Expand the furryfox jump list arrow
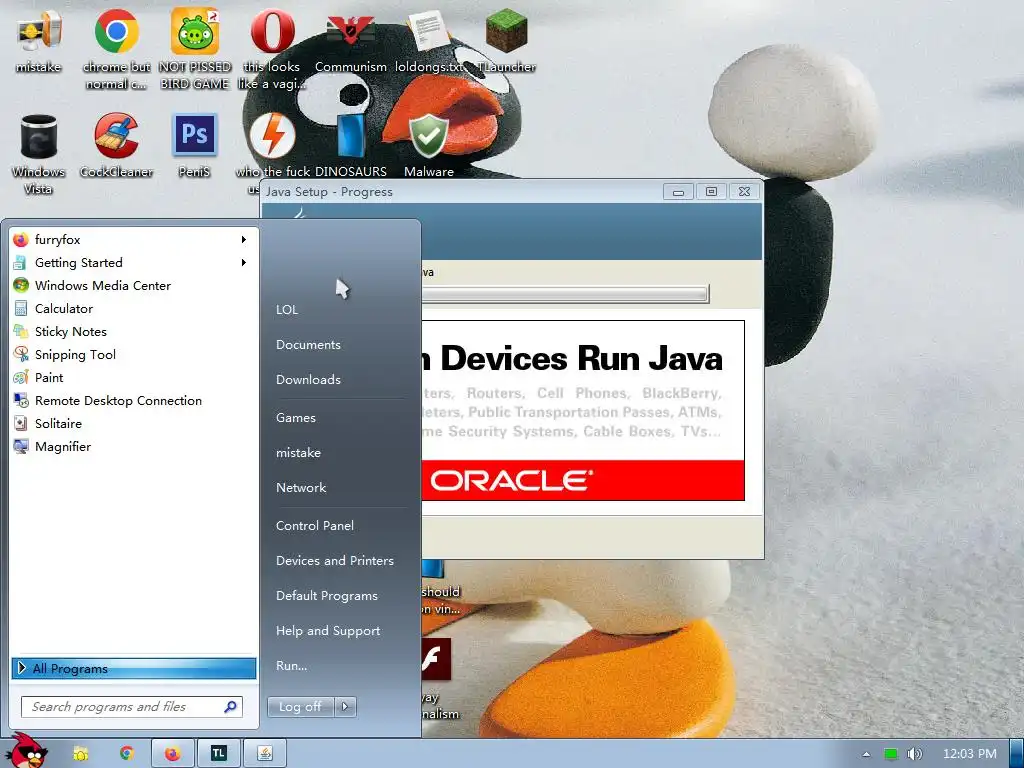Viewport: 1024px width, 768px height. pyautogui.click(x=244, y=240)
